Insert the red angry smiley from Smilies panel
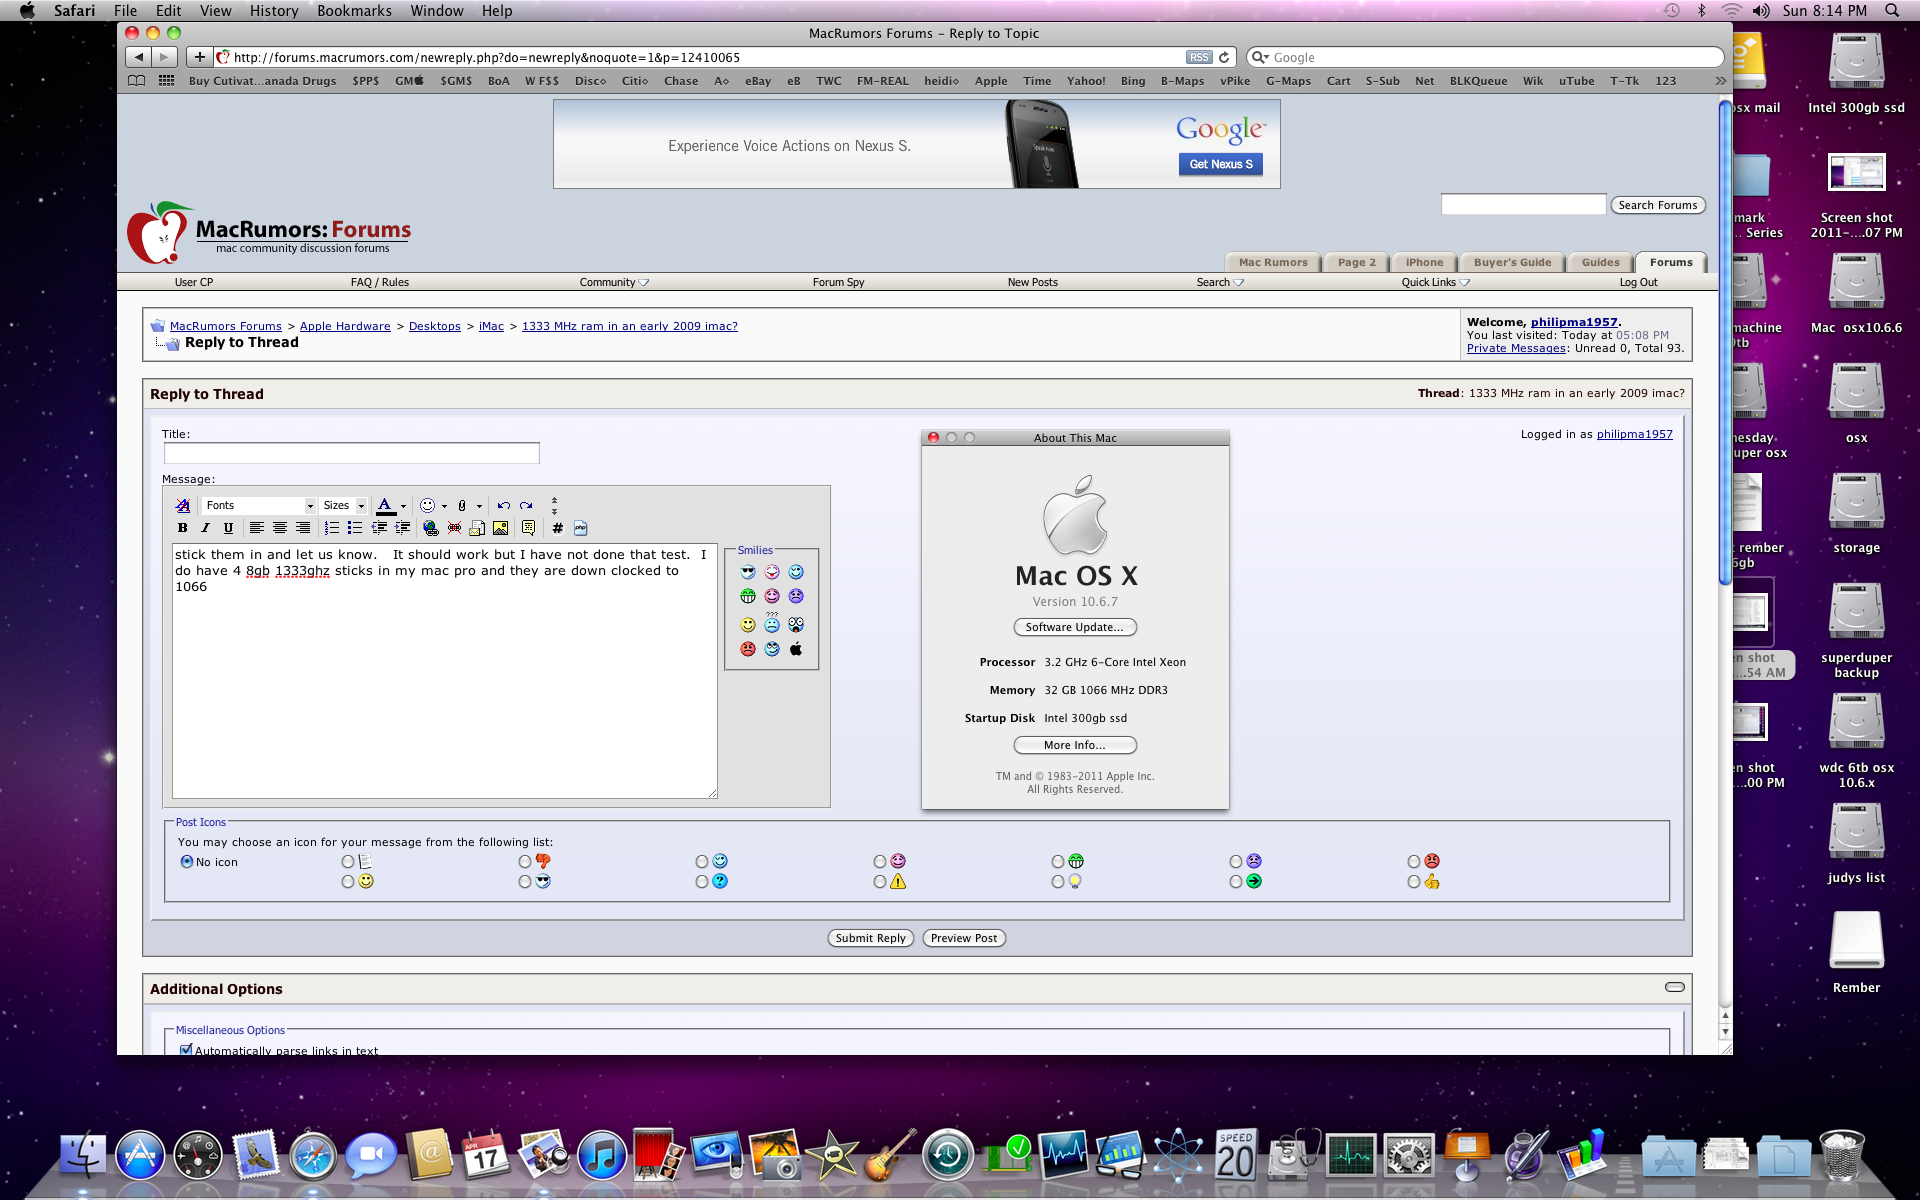Viewport: 1920px width, 1200px height. (748, 649)
